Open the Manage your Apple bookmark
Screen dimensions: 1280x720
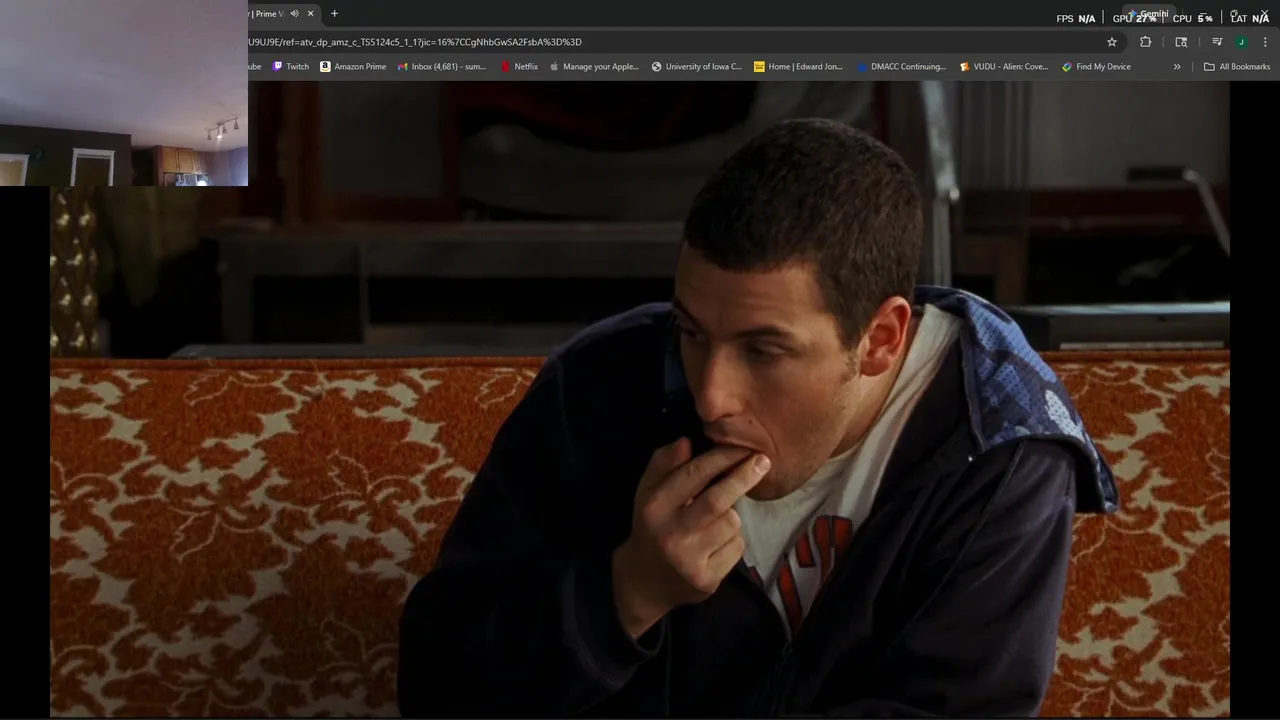tap(594, 67)
